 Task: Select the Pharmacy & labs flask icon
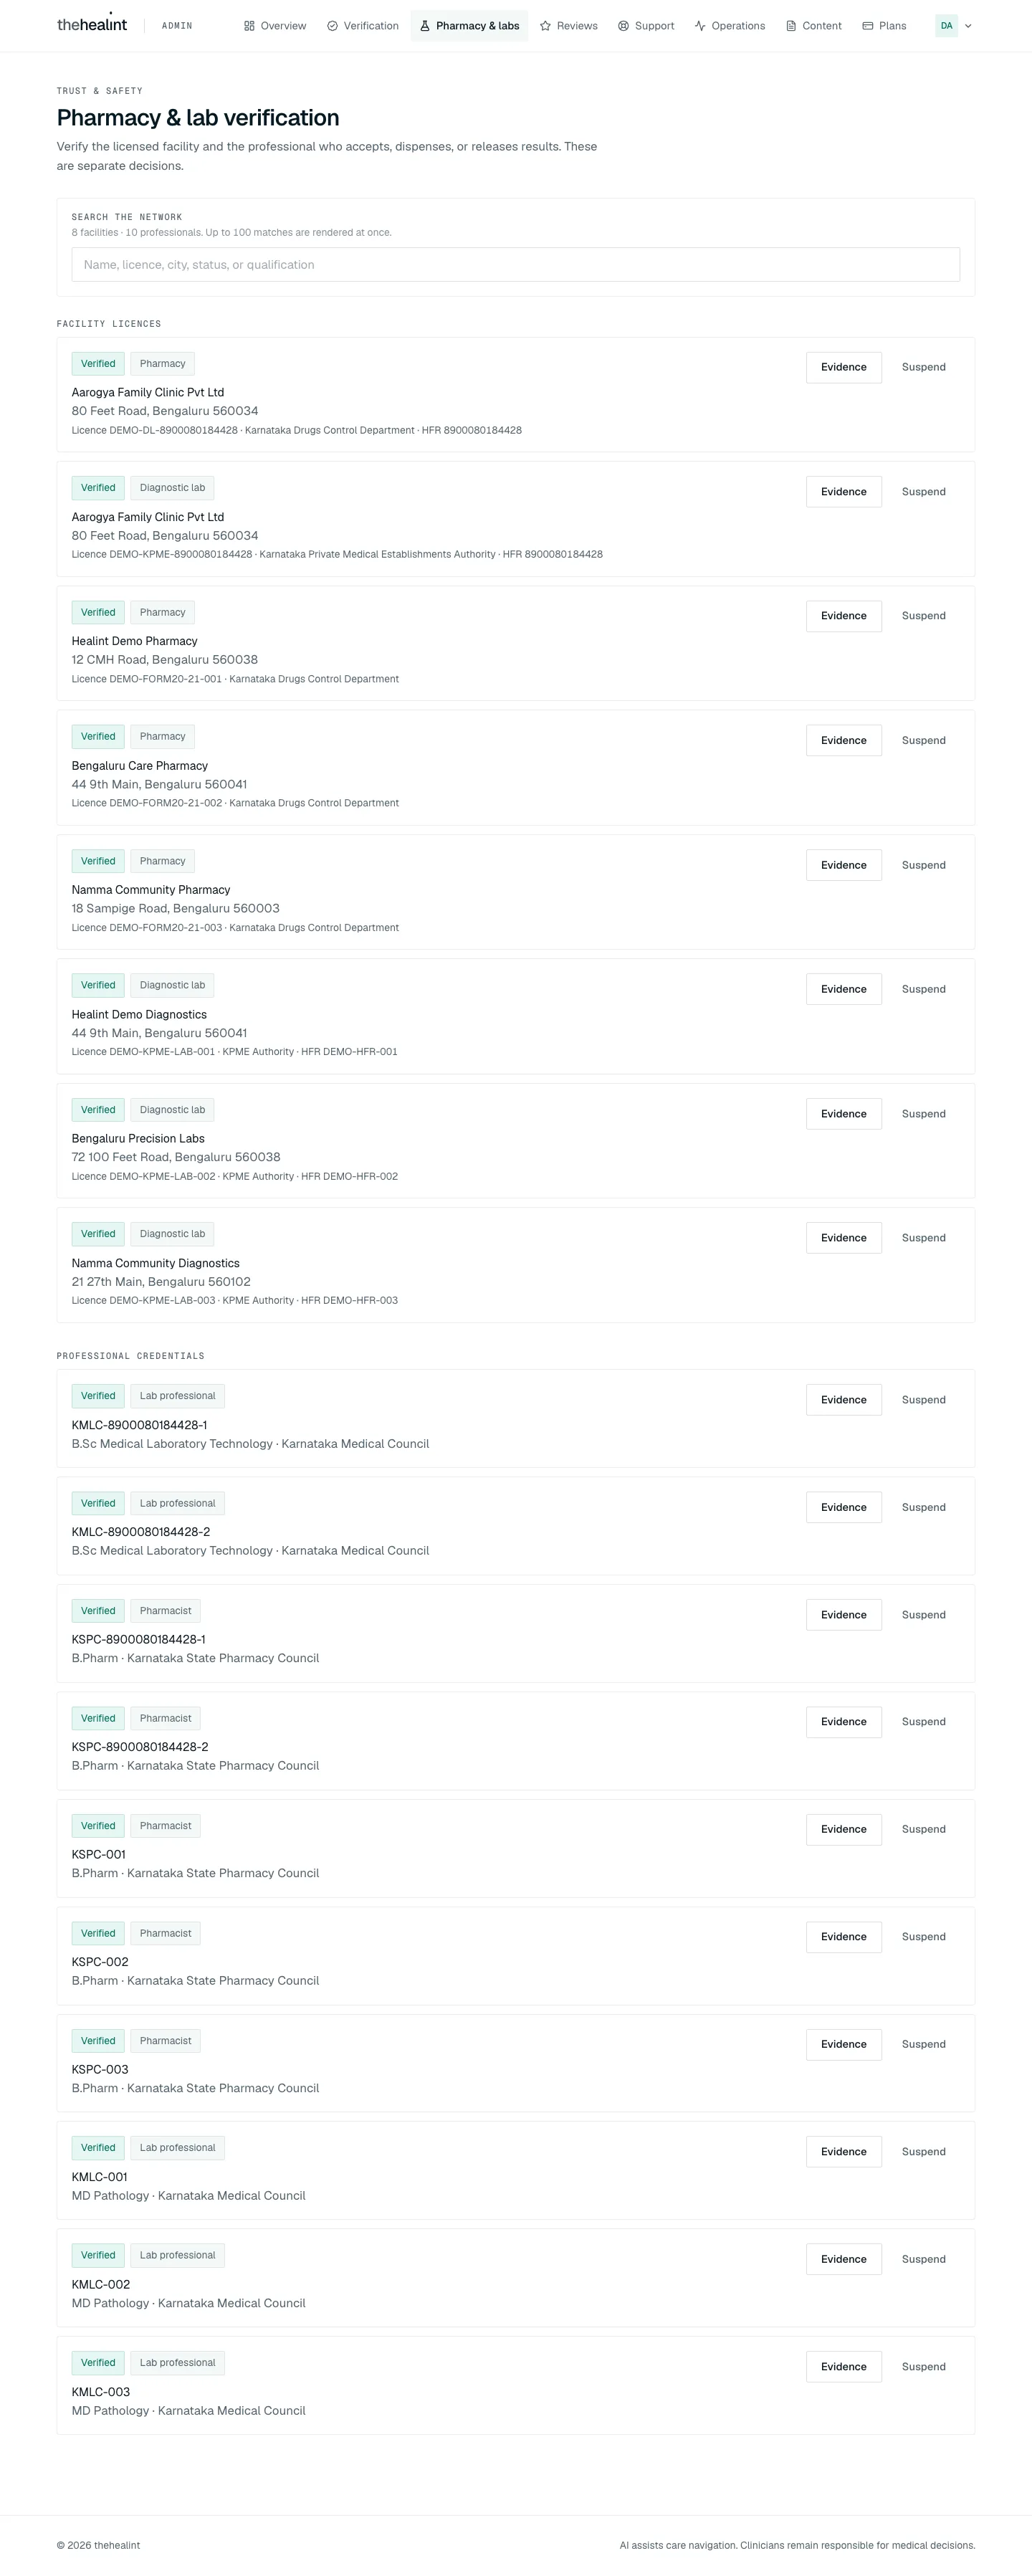425,26
